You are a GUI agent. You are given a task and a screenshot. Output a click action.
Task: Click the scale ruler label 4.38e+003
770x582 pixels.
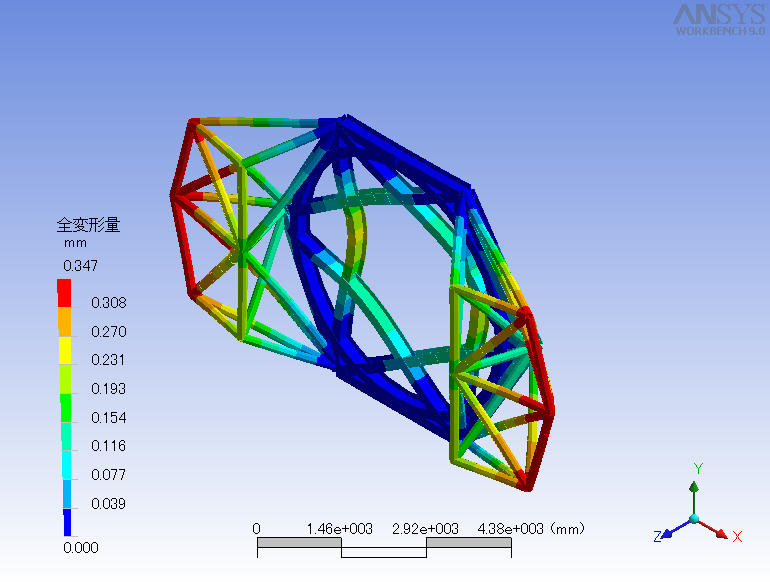point(511,529)
